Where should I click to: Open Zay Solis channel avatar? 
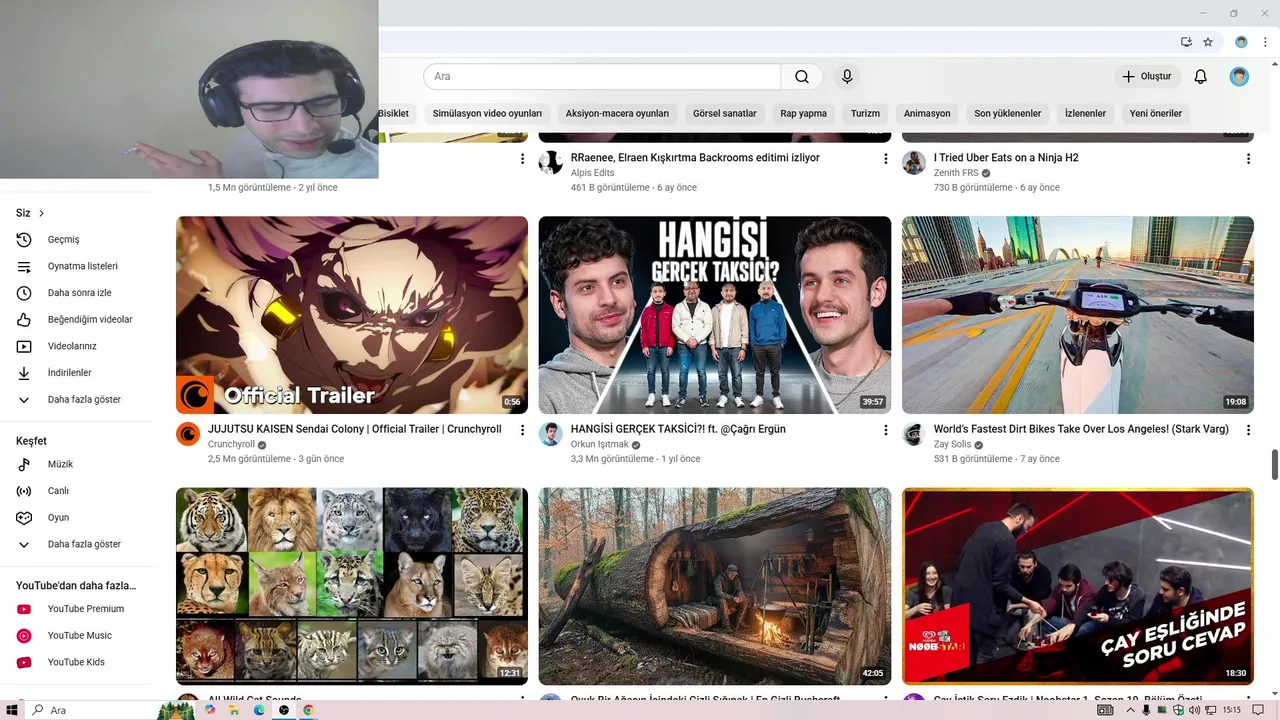coord(914,434)
